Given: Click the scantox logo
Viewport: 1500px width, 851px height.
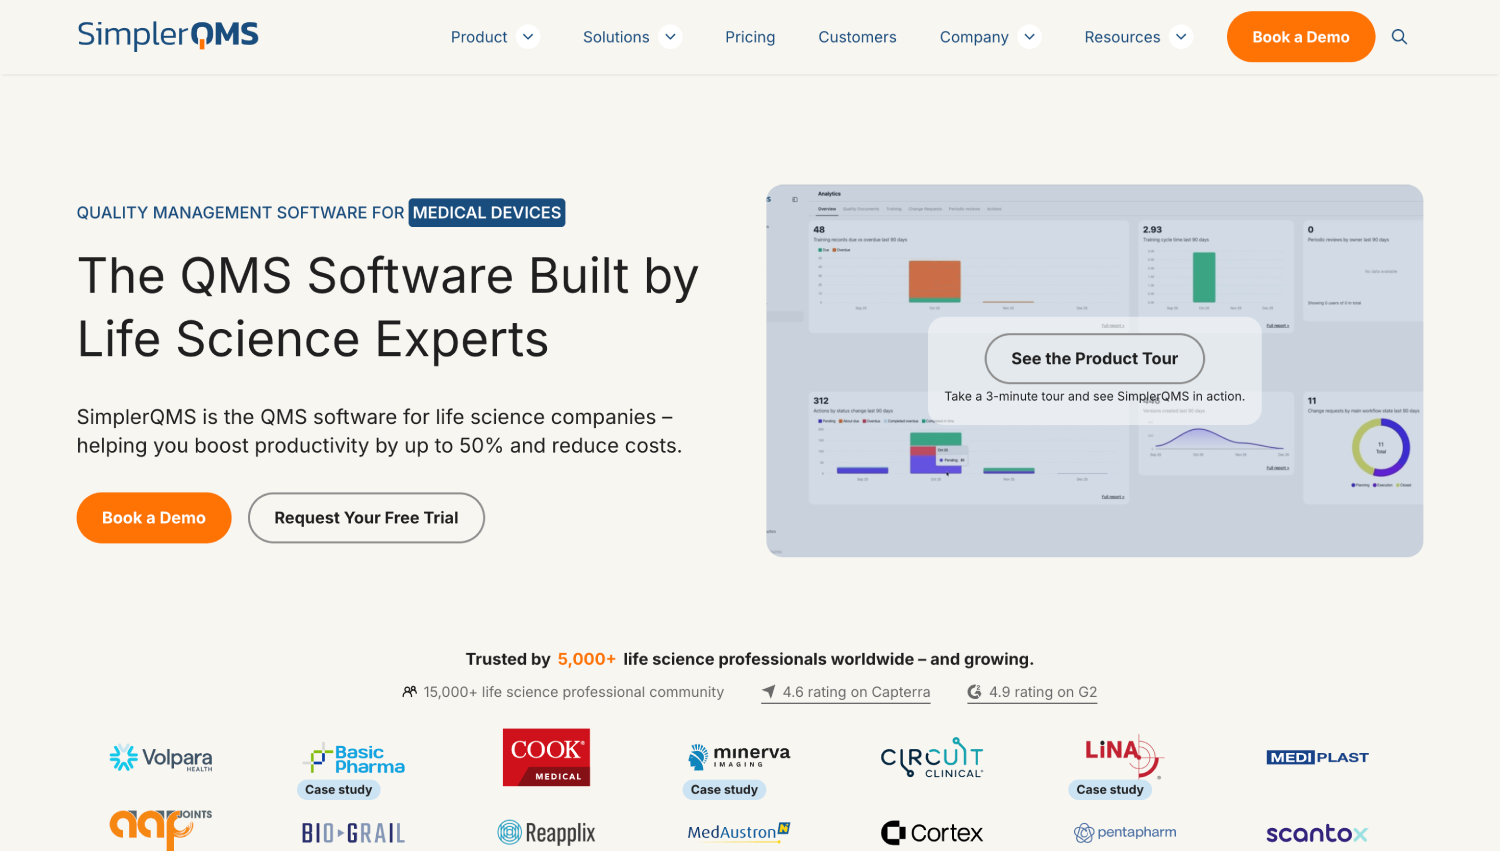Looking at the screenshot, I should point(1317,834).
